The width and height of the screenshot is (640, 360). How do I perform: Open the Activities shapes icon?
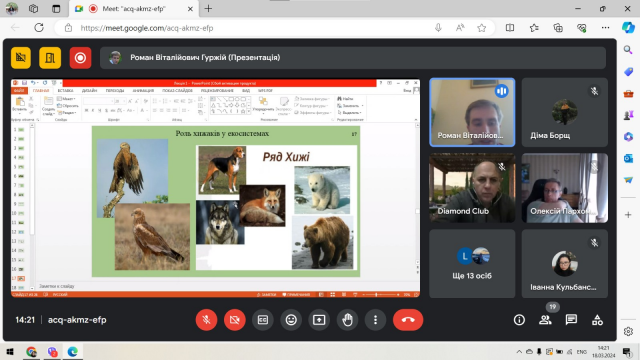tap(597, 320)
